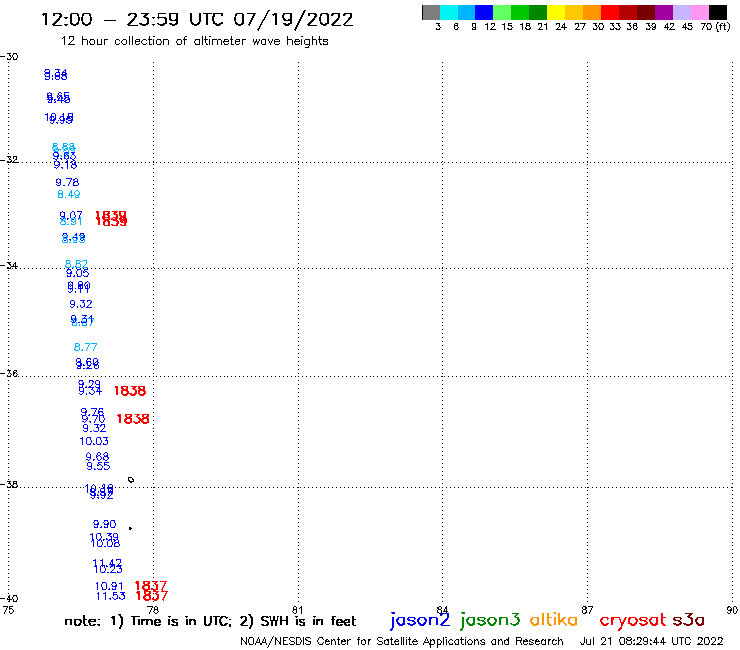
Task: Click the latitude axis label -38
Action: click(x=9, y=484)
